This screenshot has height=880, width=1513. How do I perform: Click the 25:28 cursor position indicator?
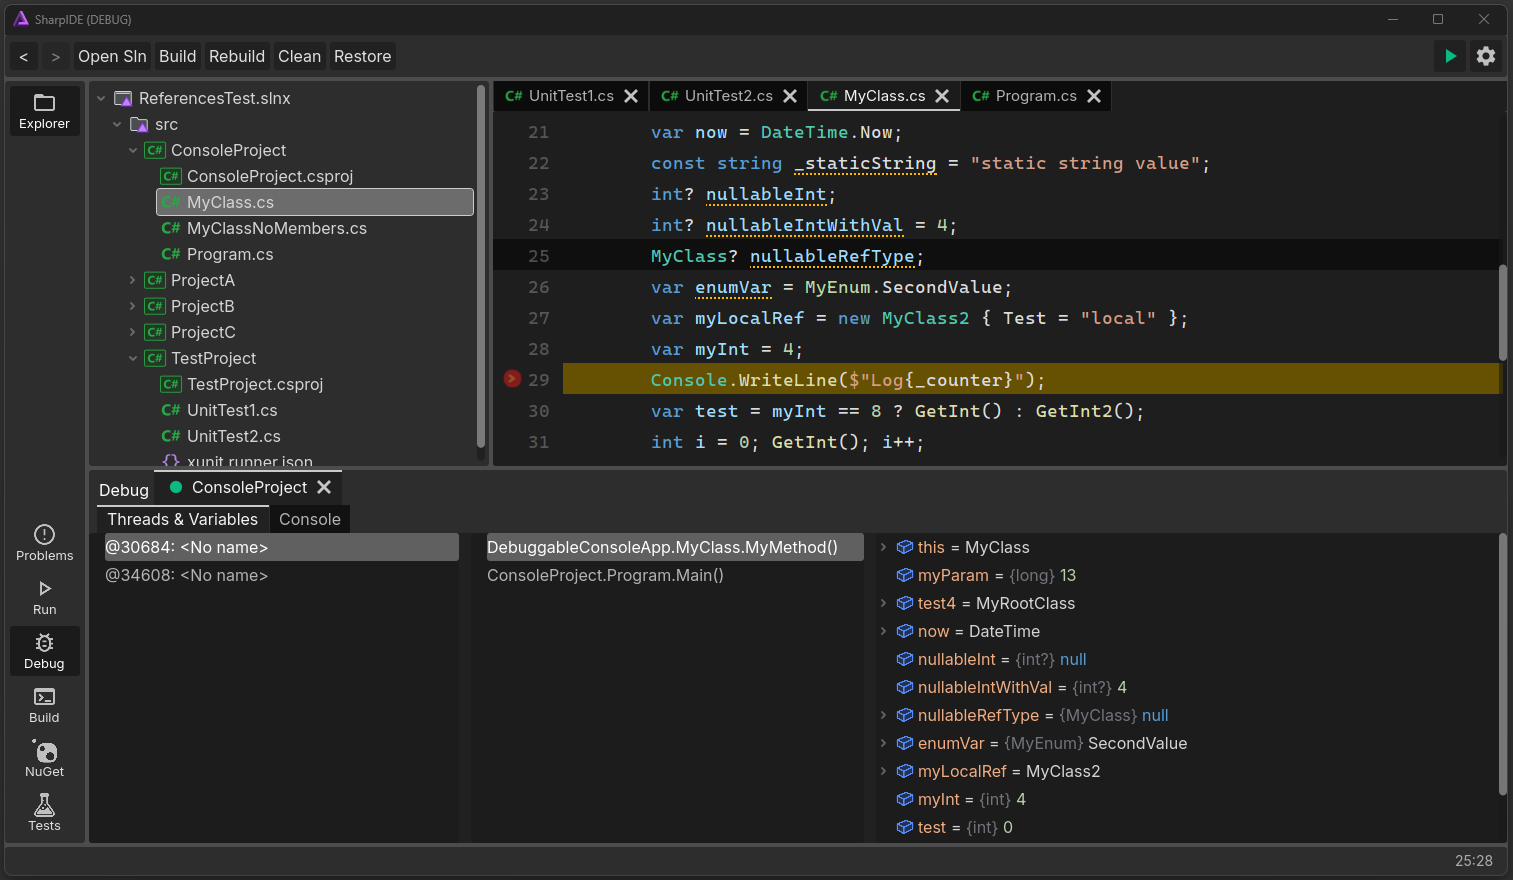tap(1473, 861)
